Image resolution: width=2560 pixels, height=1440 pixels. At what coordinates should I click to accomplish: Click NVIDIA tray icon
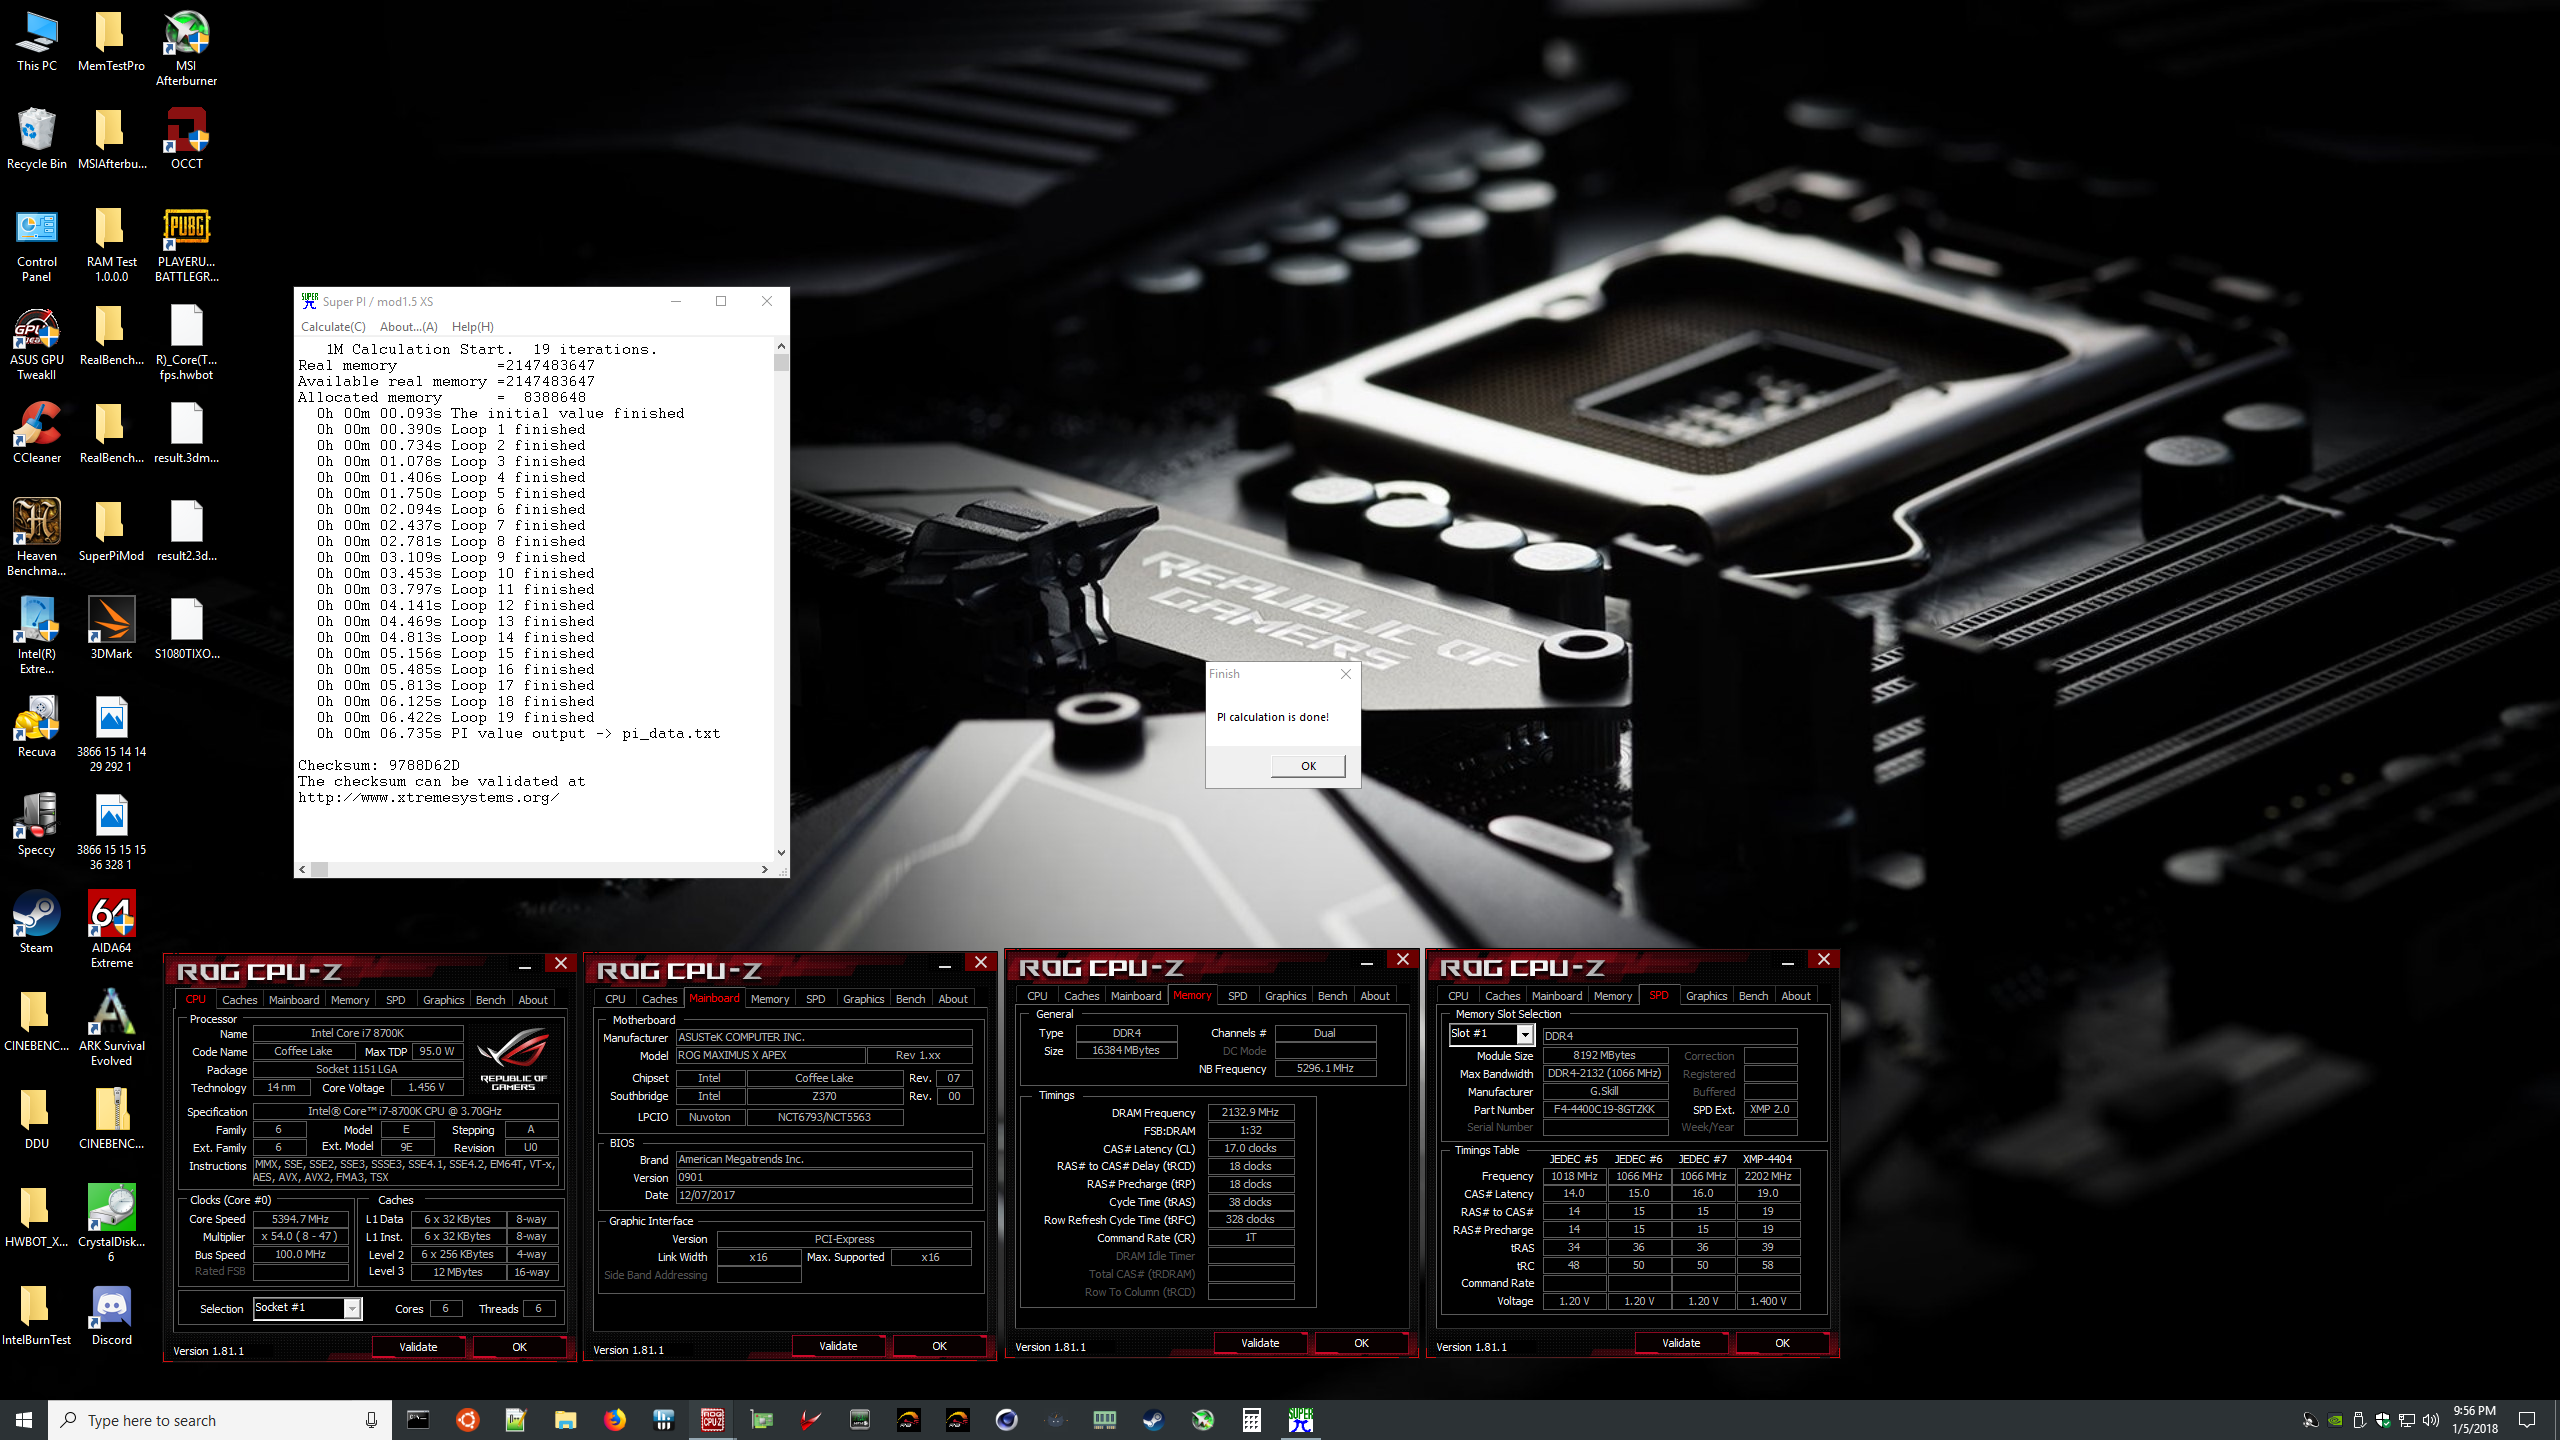[x=2335, y=1420]
